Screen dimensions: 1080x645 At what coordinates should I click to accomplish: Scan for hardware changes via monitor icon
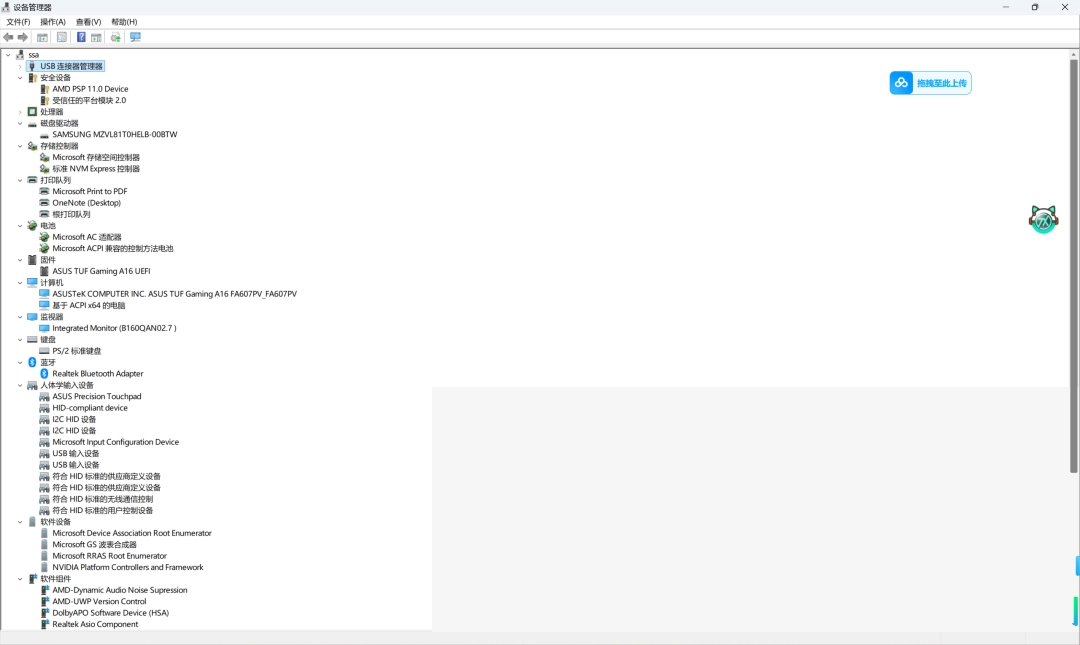(x=135, y=37)
